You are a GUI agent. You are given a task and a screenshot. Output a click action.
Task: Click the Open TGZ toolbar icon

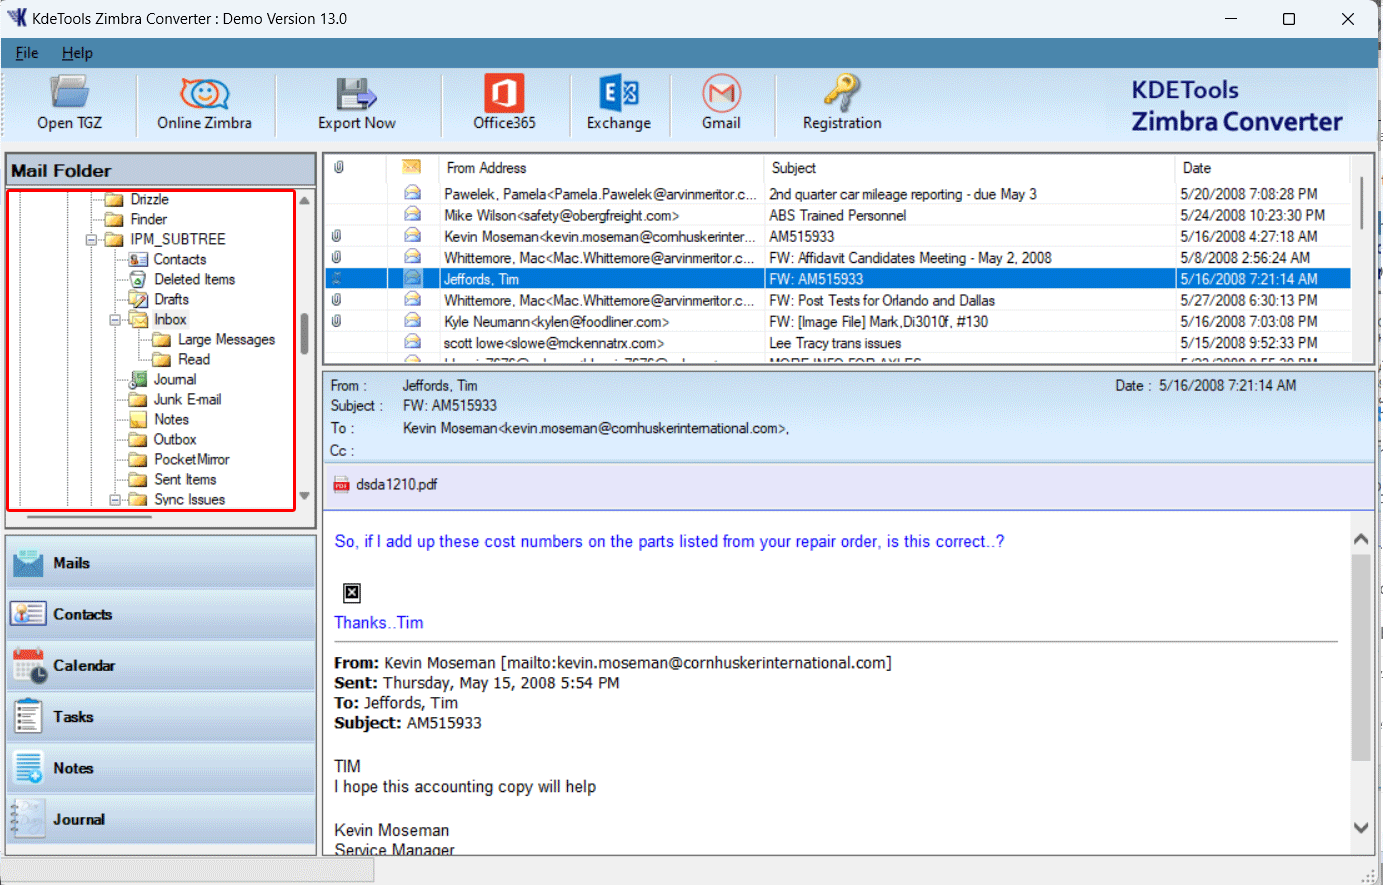tap(69, 103)
